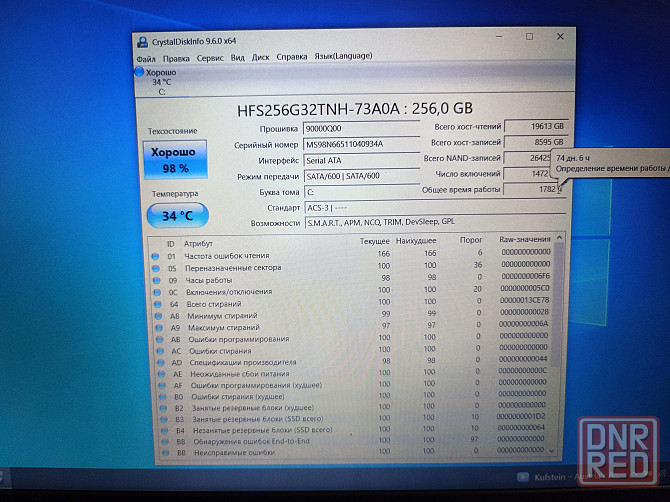
Task: Click the status dot for Всего стираний
Action: point(158,304)
